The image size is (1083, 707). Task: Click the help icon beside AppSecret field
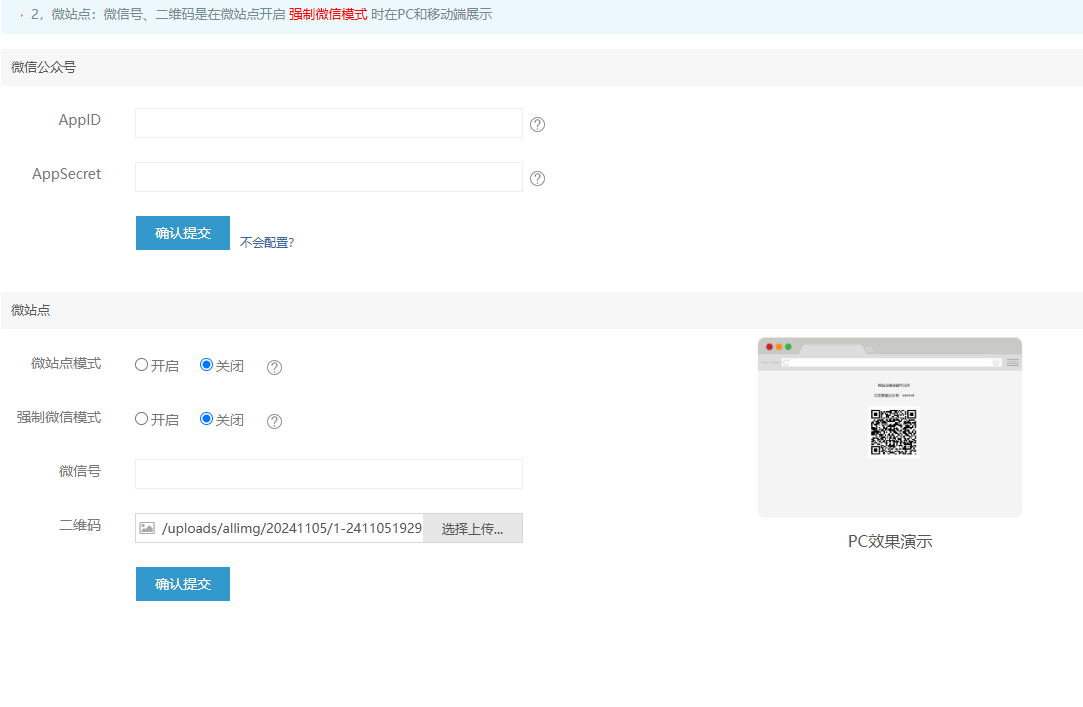pos(537,179)
